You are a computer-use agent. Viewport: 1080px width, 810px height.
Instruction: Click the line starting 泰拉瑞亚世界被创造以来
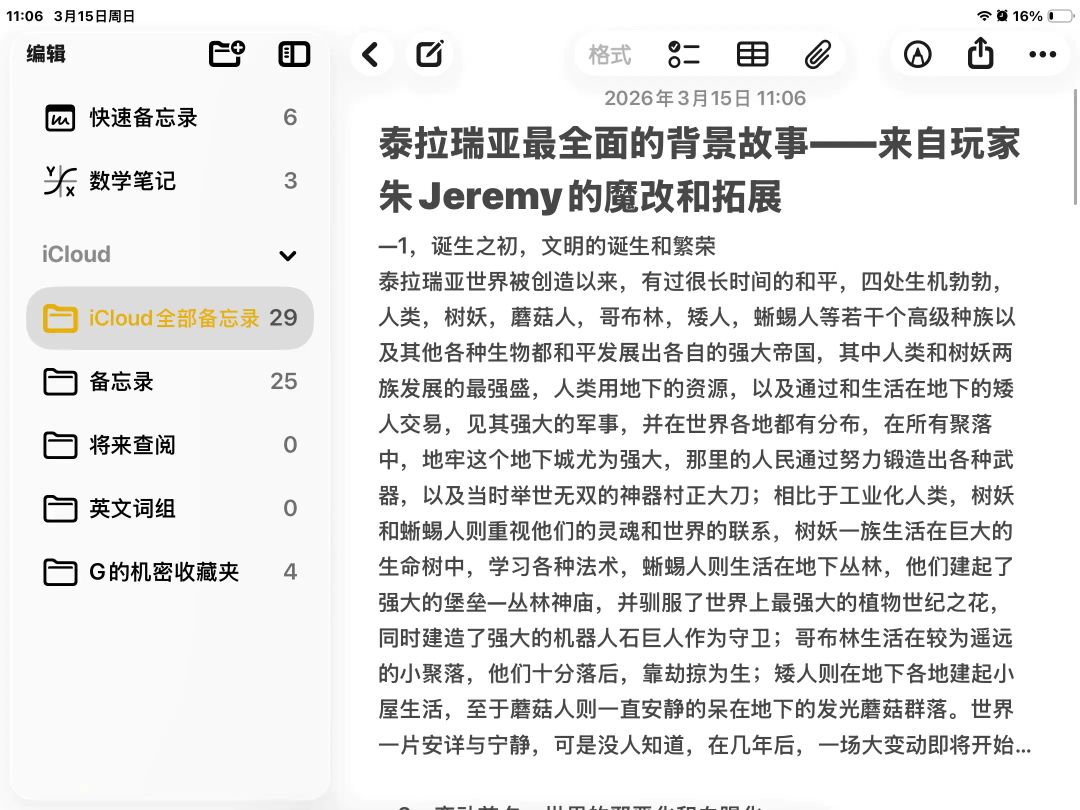click(x=690, y=282)
